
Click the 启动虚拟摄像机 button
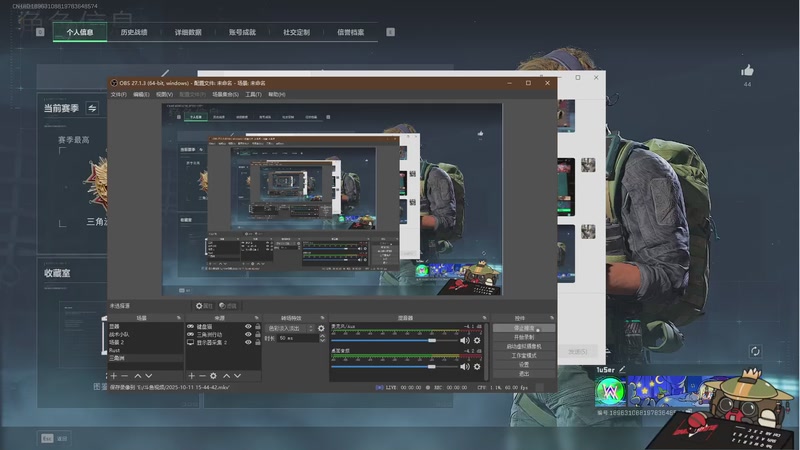(x=524, y=346)
